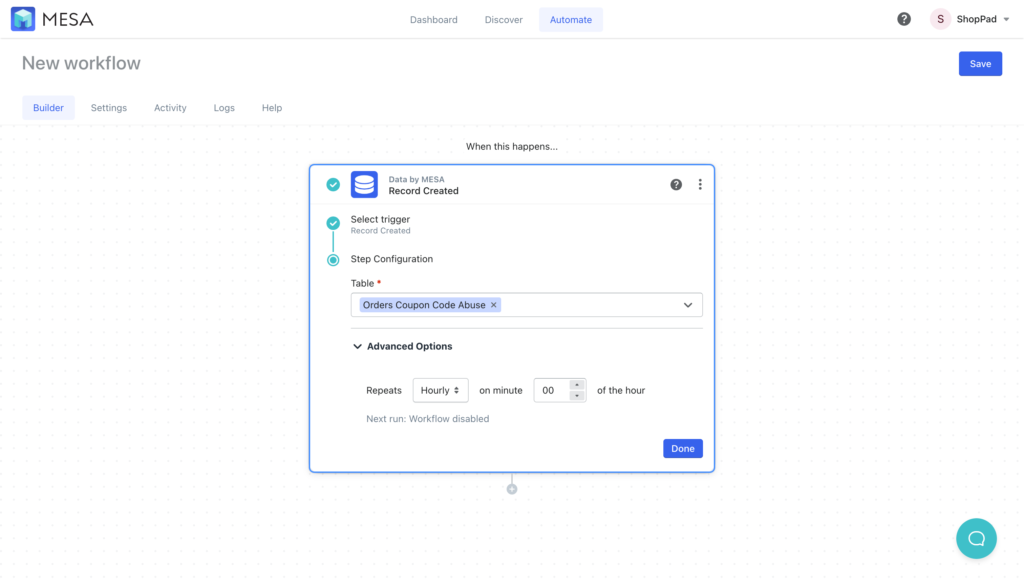The width and height of the screenshot is (1024, 586).
Task: Go to the Dashboard page
Action: coord(433,18)
